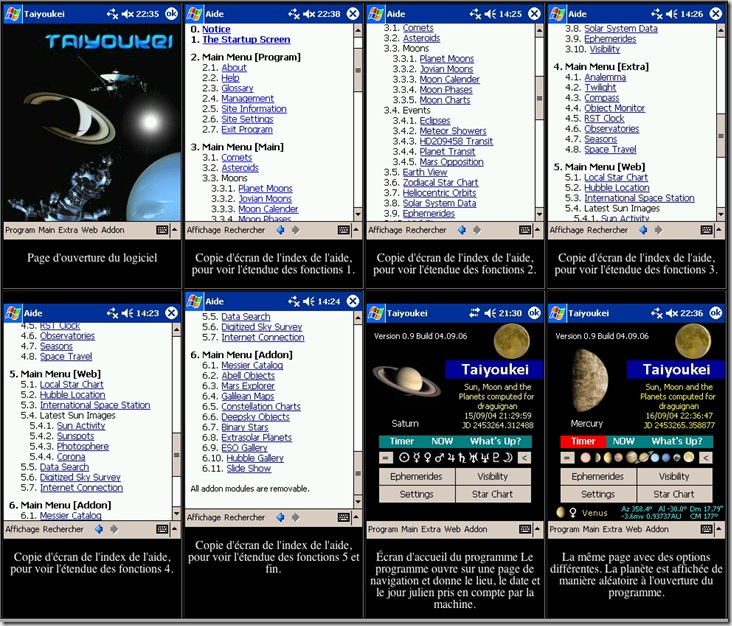The height and width of the screenshot is (626, 732).
Task: Select the Mercury symbol in the 21:30 Taiyoukei window
Action: tap(416, 458)
